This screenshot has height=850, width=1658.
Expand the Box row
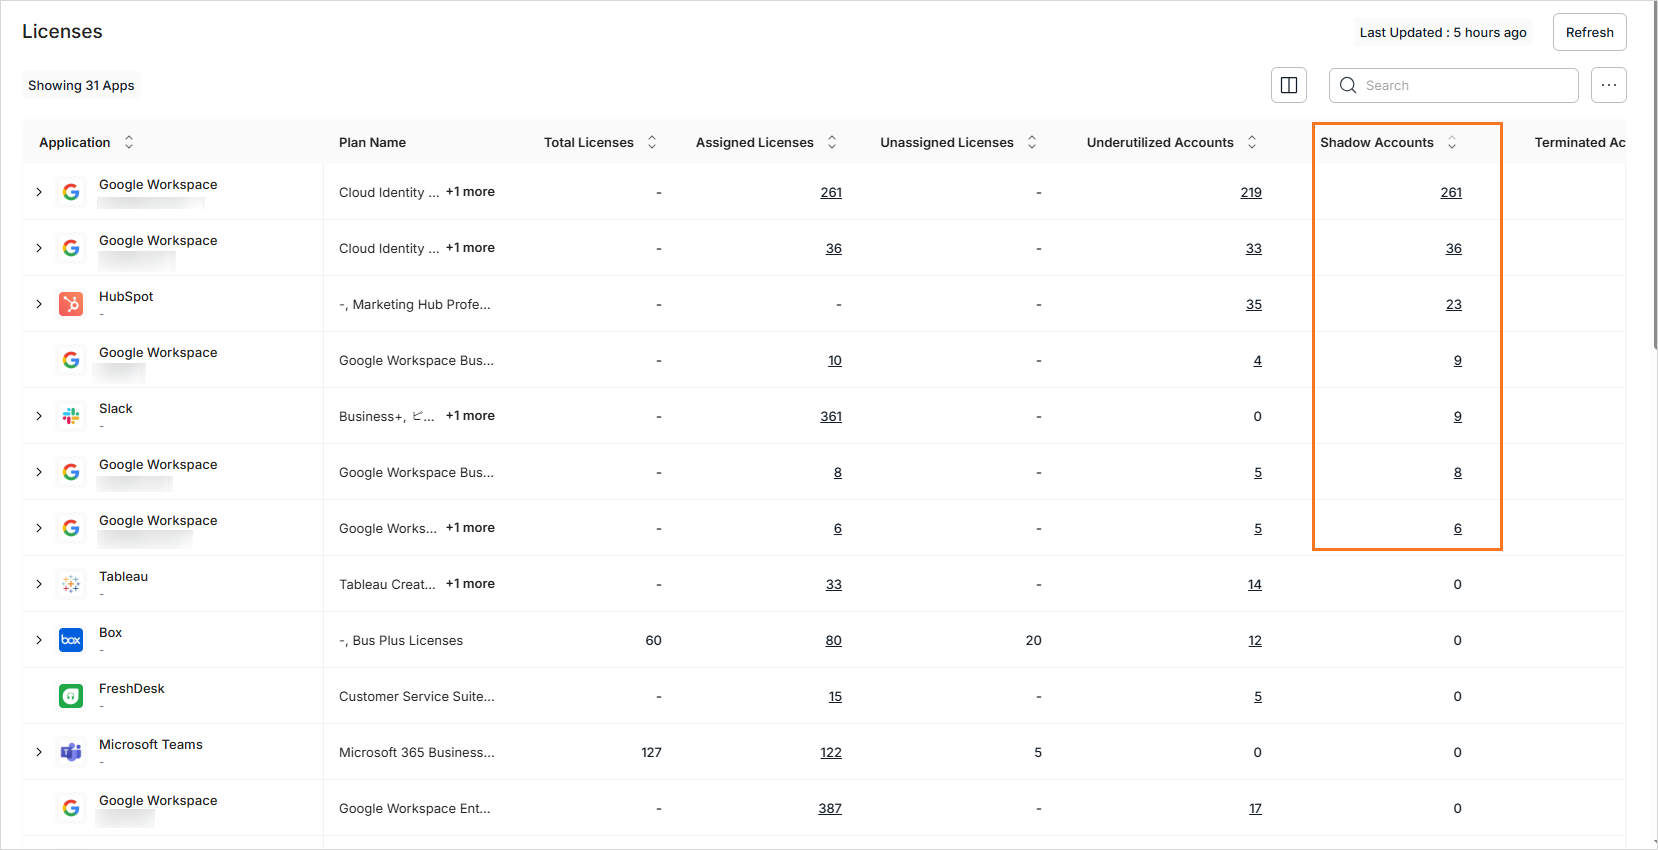click(x=39, y=640)
